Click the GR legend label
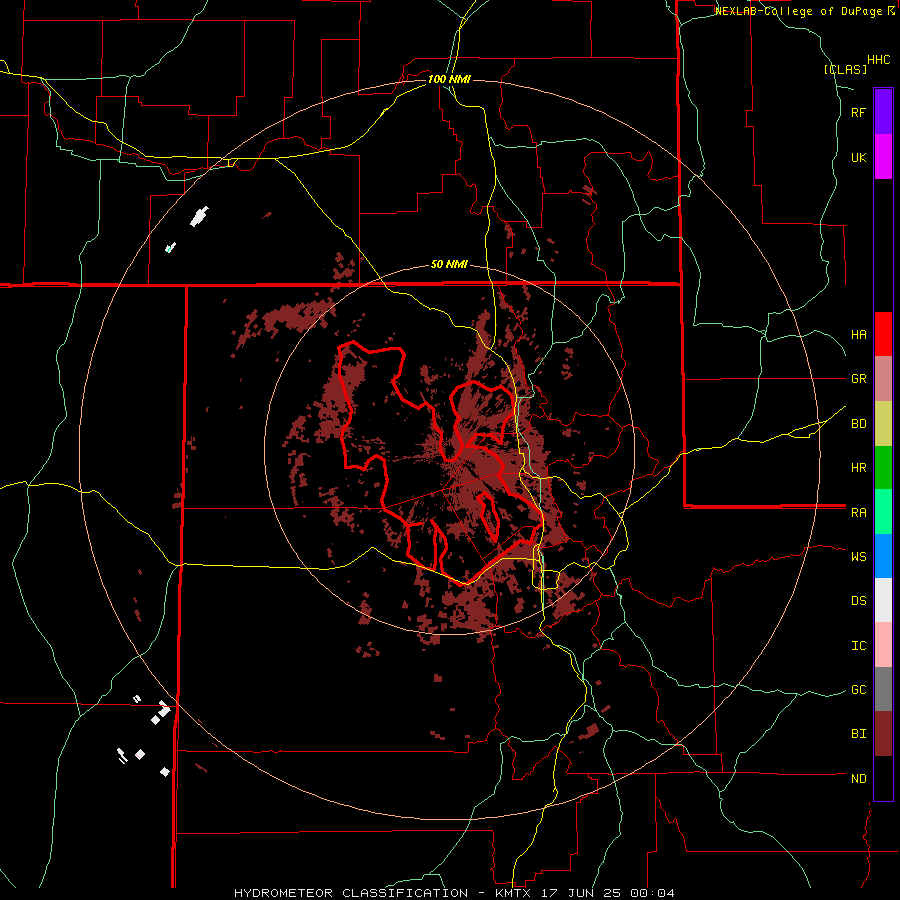The width and height of the screenshot is (900, 900). [x=859, y=379]
